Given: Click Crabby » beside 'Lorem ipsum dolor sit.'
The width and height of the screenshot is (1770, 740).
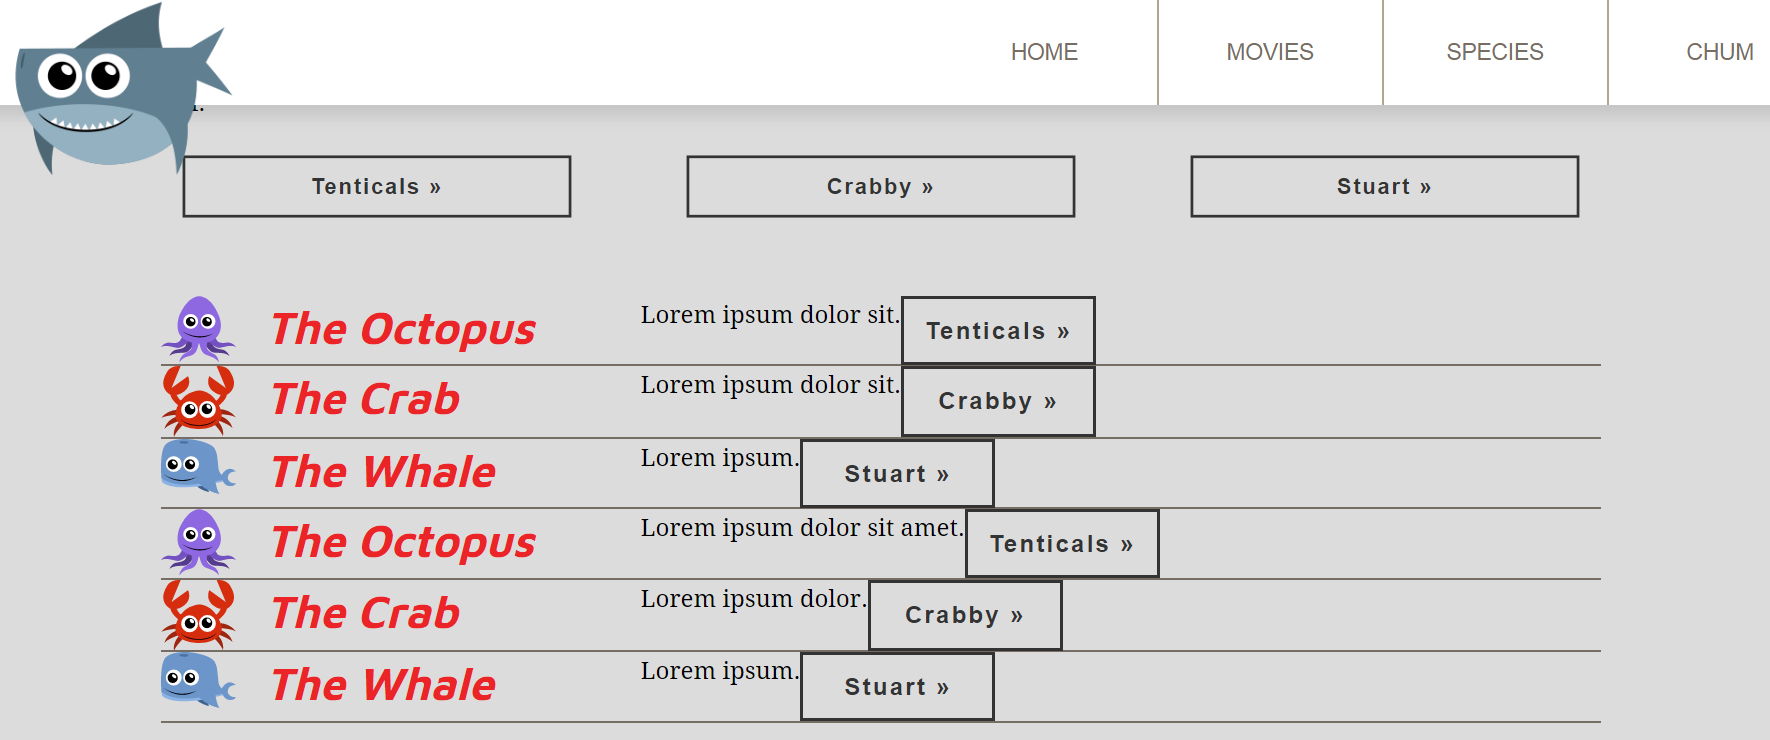Looking at the screenshot, I should point(998,401).
